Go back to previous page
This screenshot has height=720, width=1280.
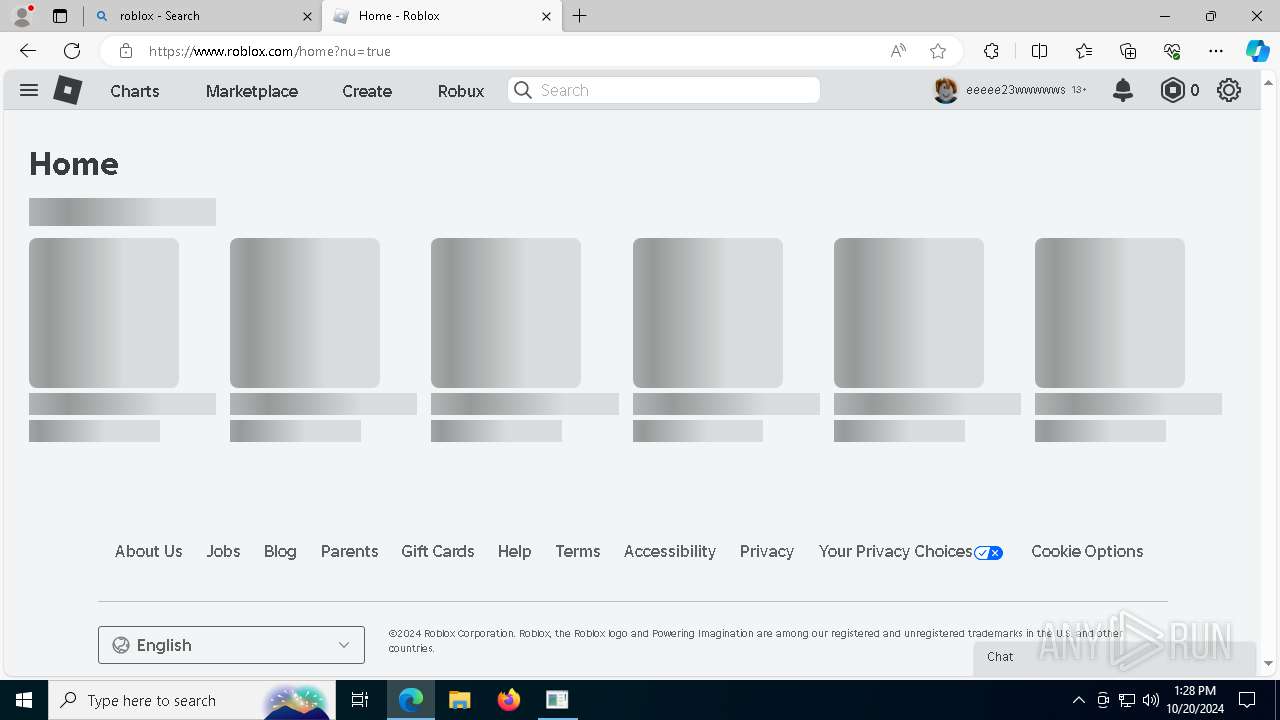click(x=28, y=51)
